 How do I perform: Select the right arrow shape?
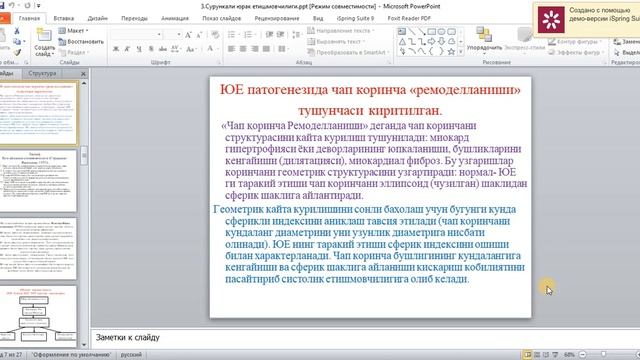[431, 42]
